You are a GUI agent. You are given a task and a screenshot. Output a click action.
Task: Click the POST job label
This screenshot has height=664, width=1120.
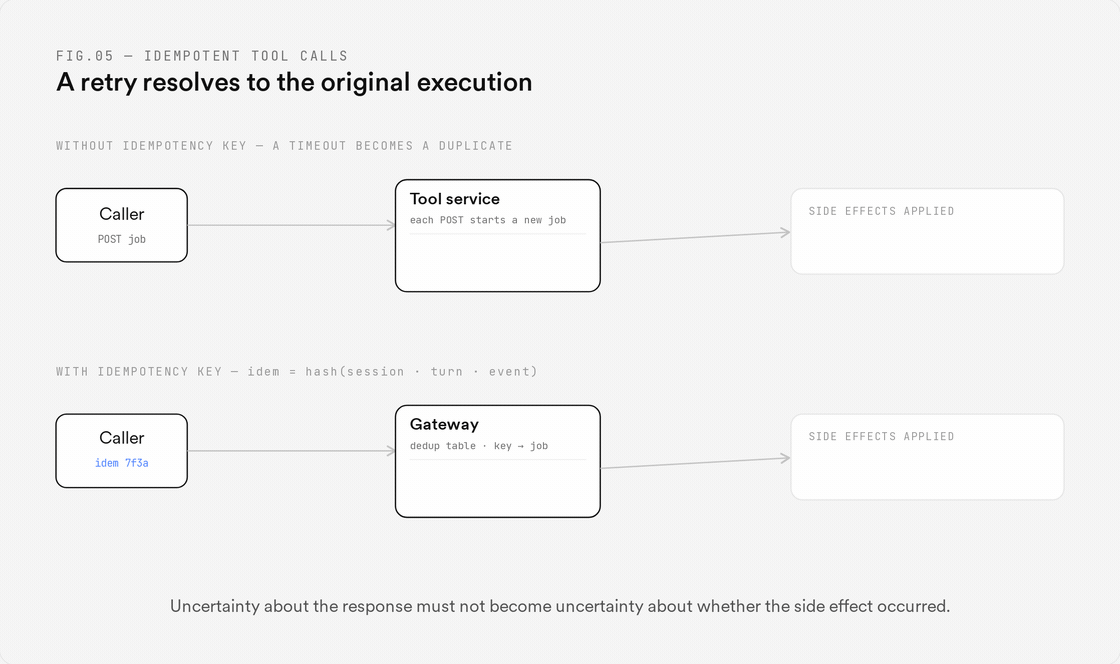click(x=121, y=239)
